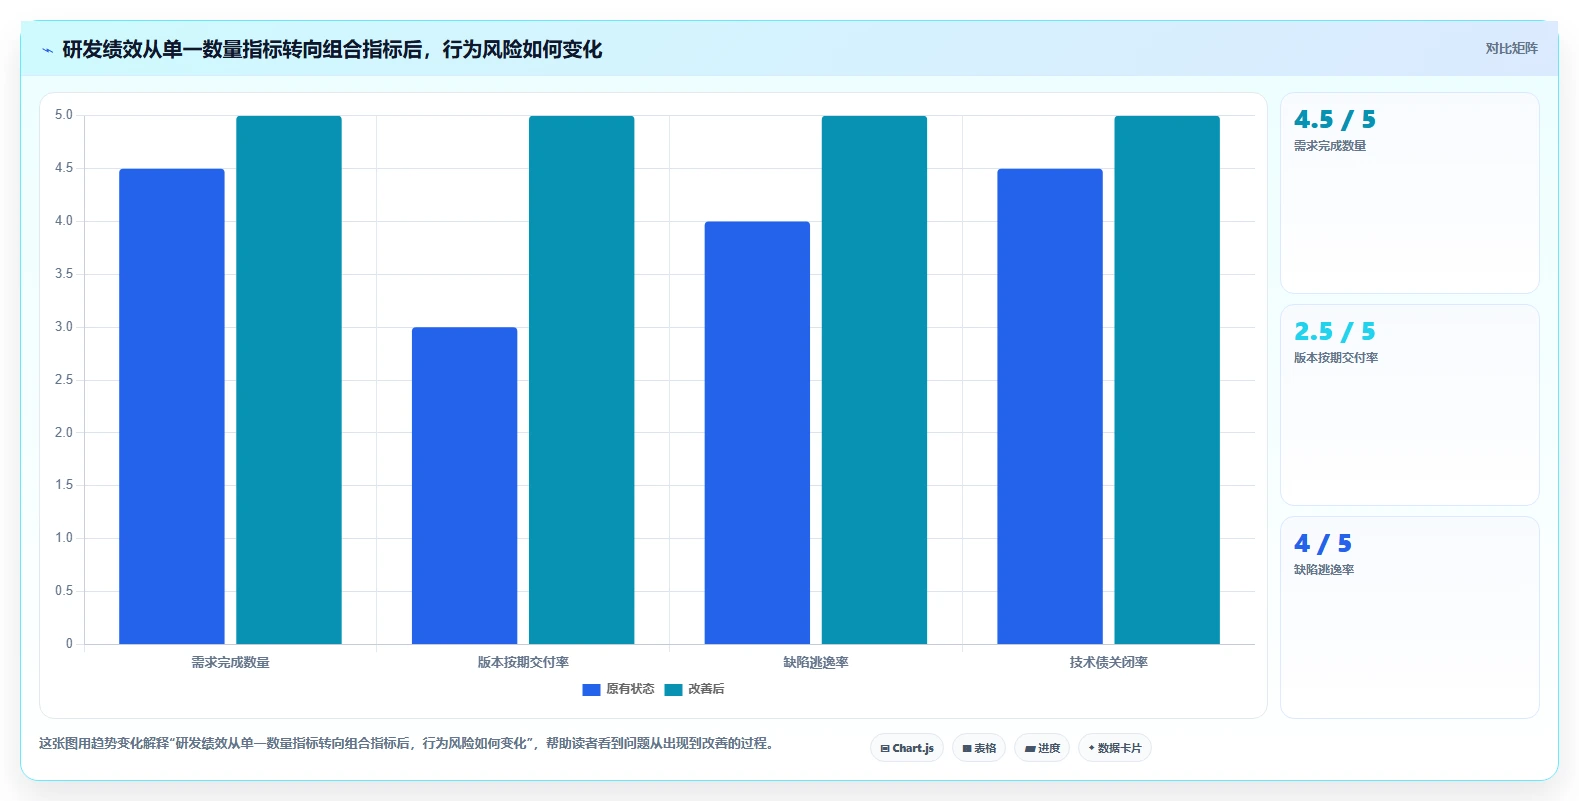The height and width of the screenshot is (801, 1579).
Task: Click the 5.0 y-axis tick label
Action: coord(64,115)
